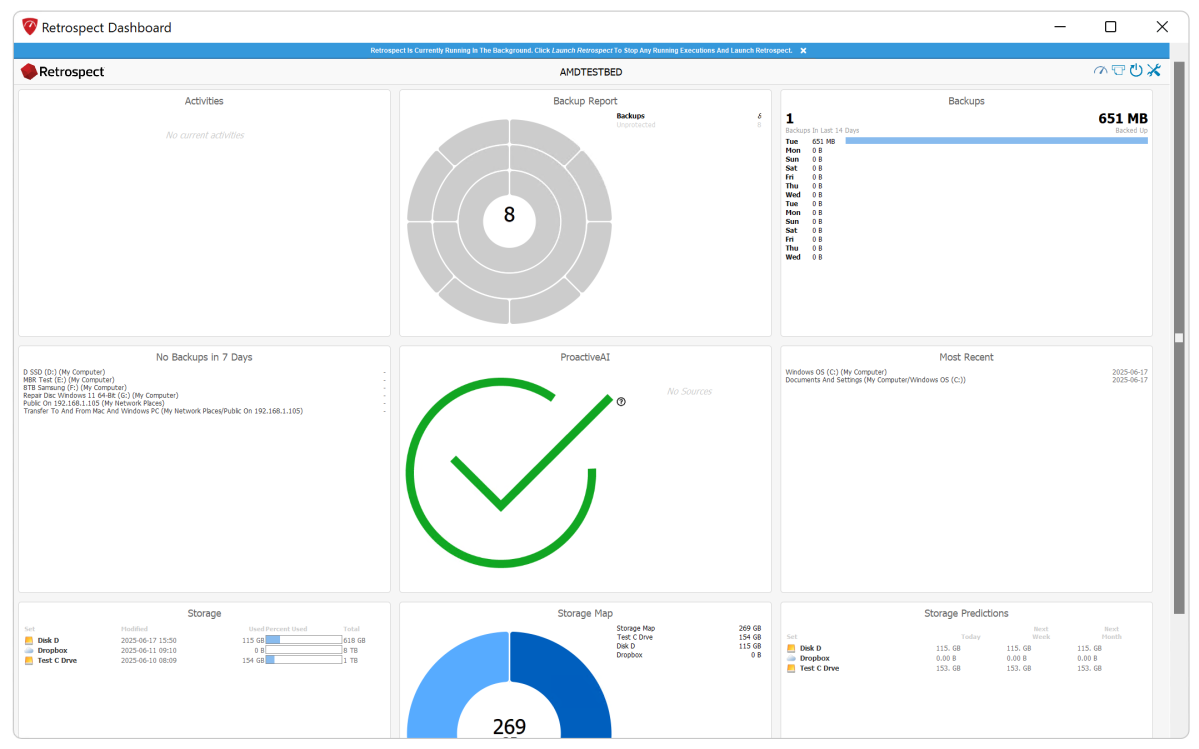The width and height of the screenshot is (1199, 749).
Task: Click the Dropbox percent-used bar in Storage
Action: [304, 650]
